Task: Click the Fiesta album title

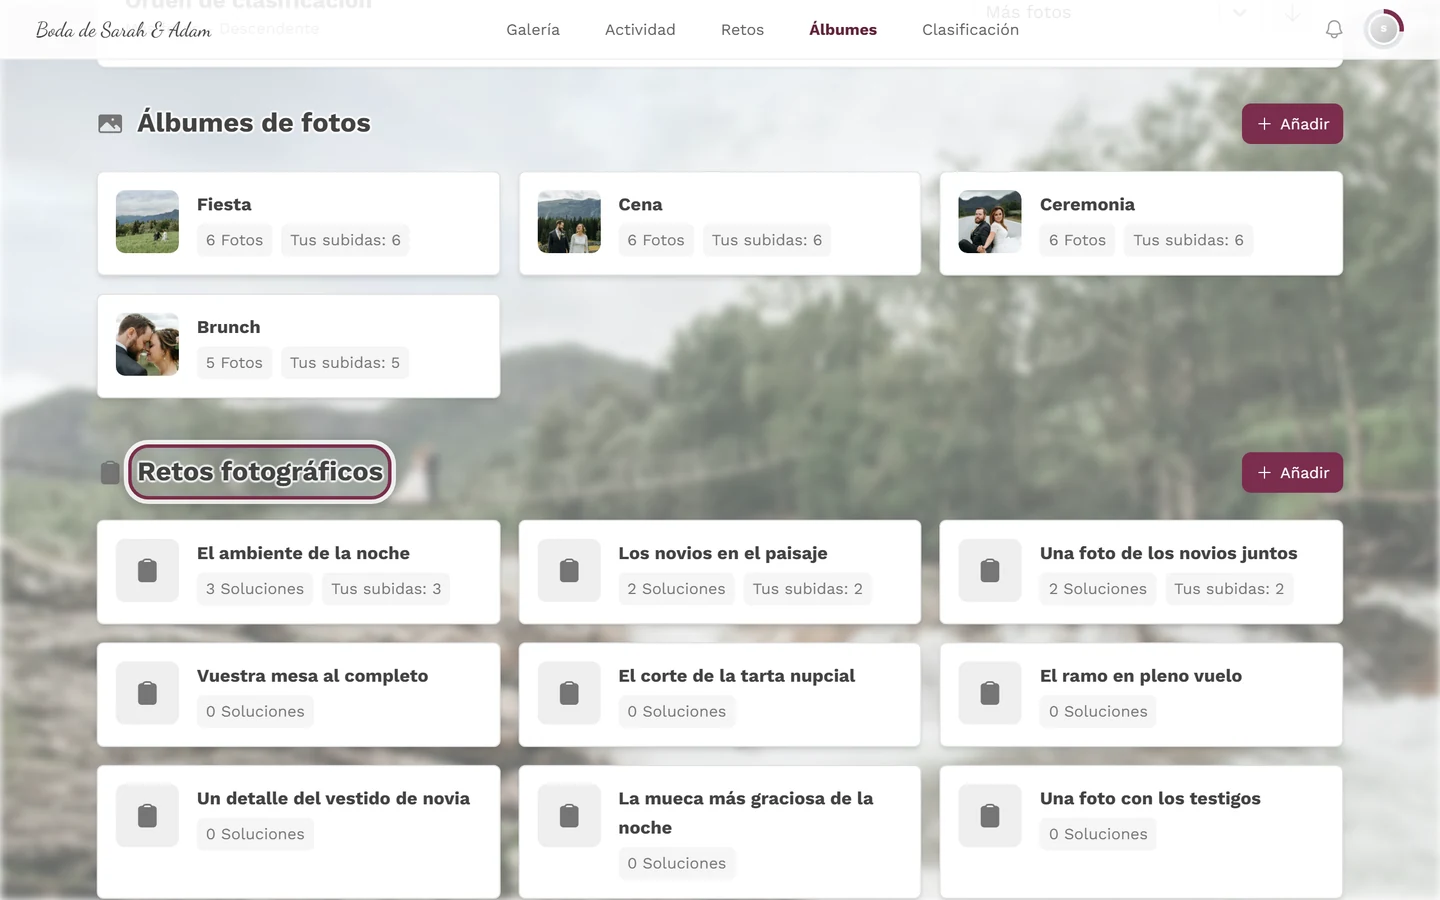Action: pyautogui.click(x=224, y=204)
